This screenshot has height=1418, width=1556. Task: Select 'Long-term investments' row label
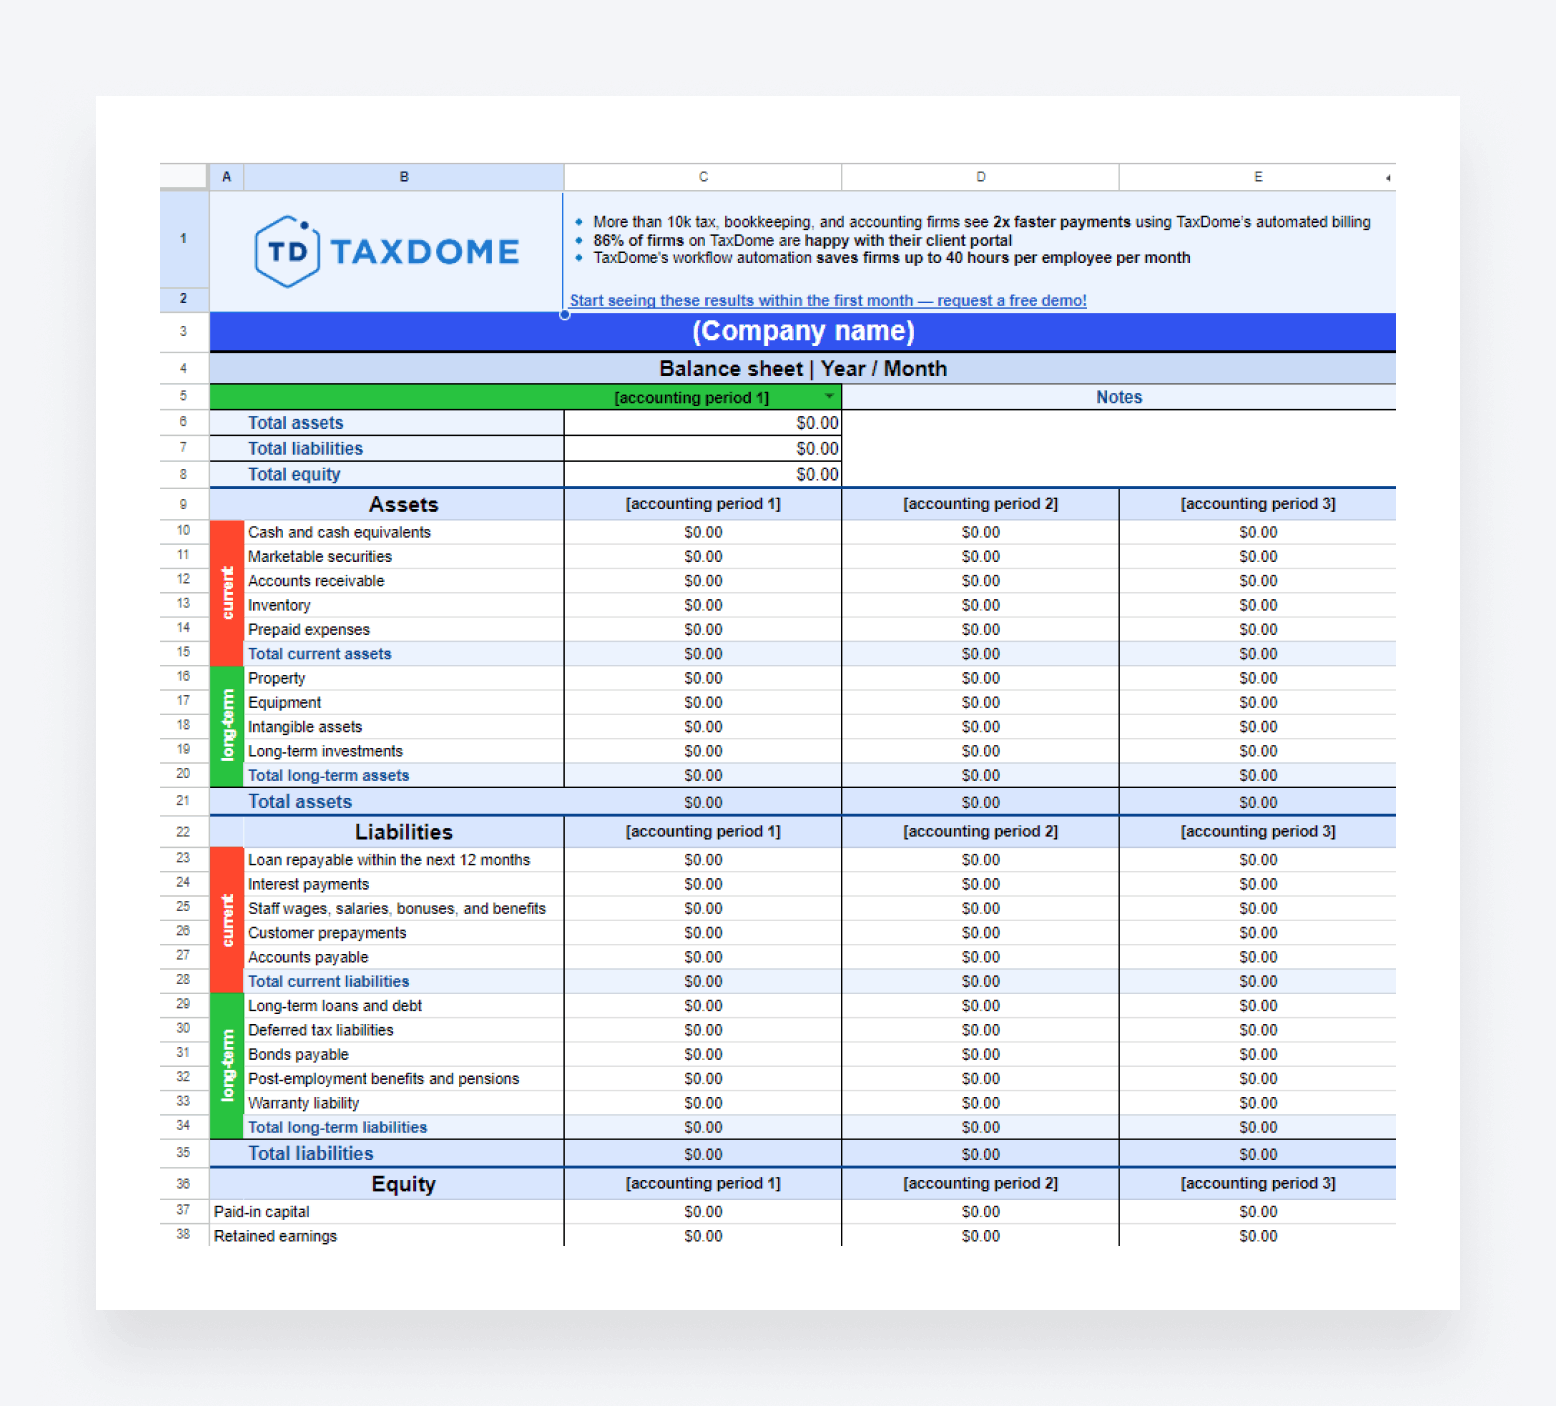pyautogui.click(x=325, y=751)
